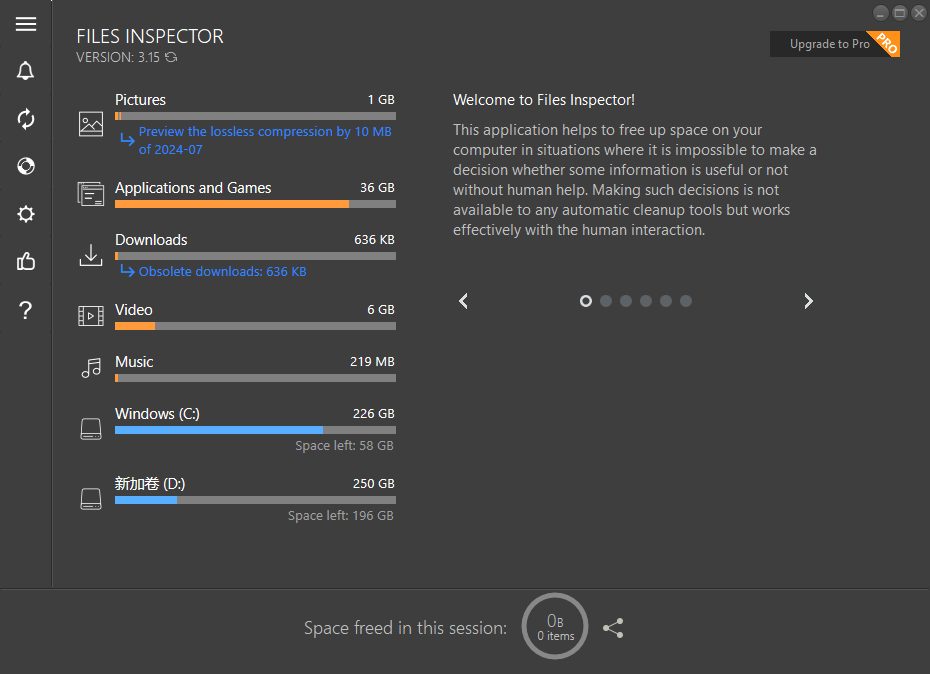This screenshot has height=674, width=930.
Task: Click the Music usage bar
Action: point(255,379)
